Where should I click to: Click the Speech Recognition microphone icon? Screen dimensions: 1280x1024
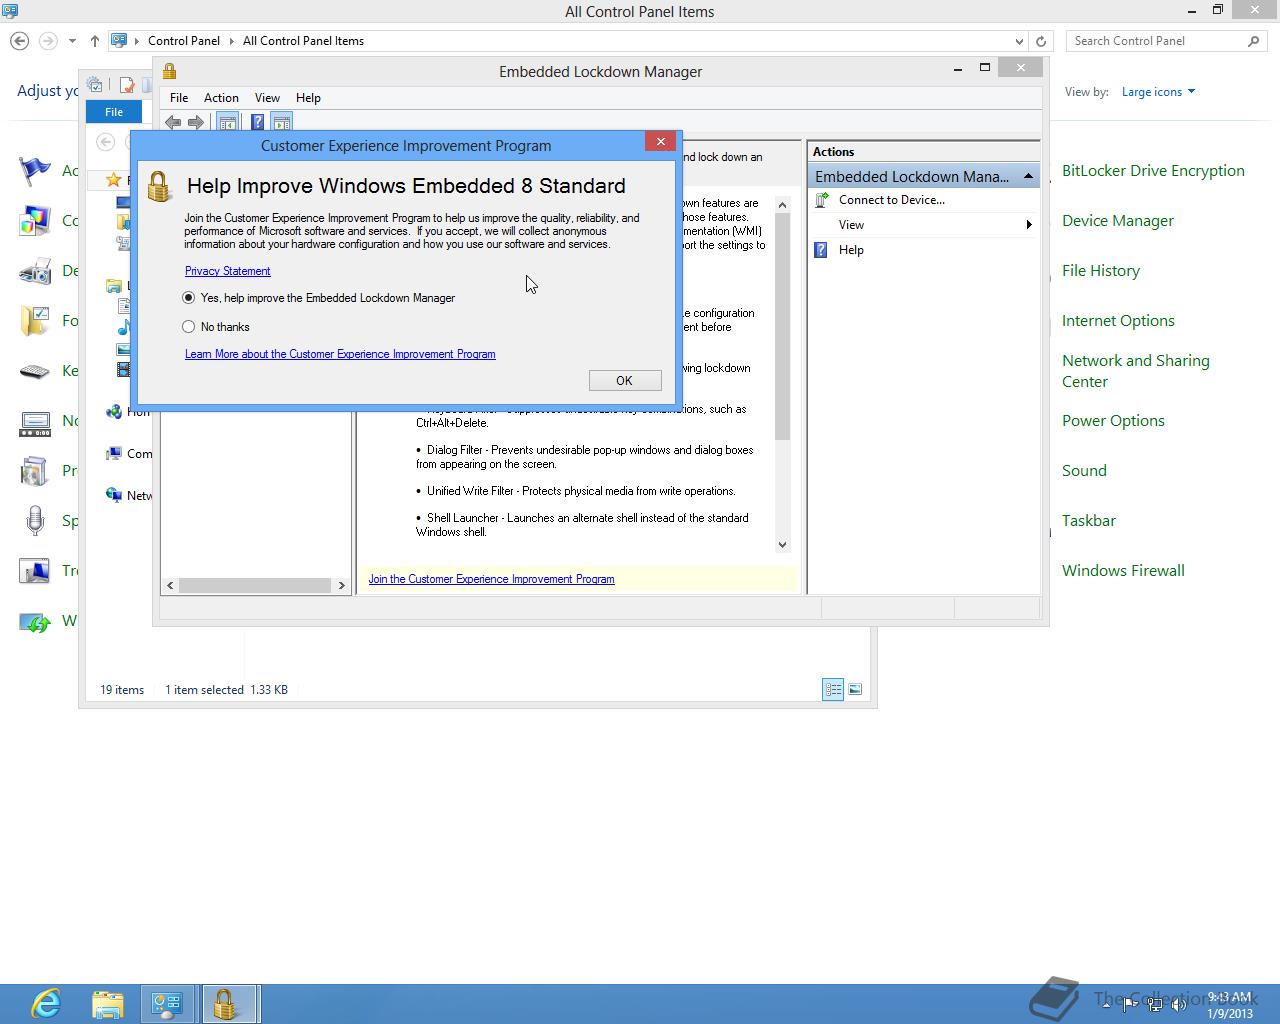(x=35, y=521)
